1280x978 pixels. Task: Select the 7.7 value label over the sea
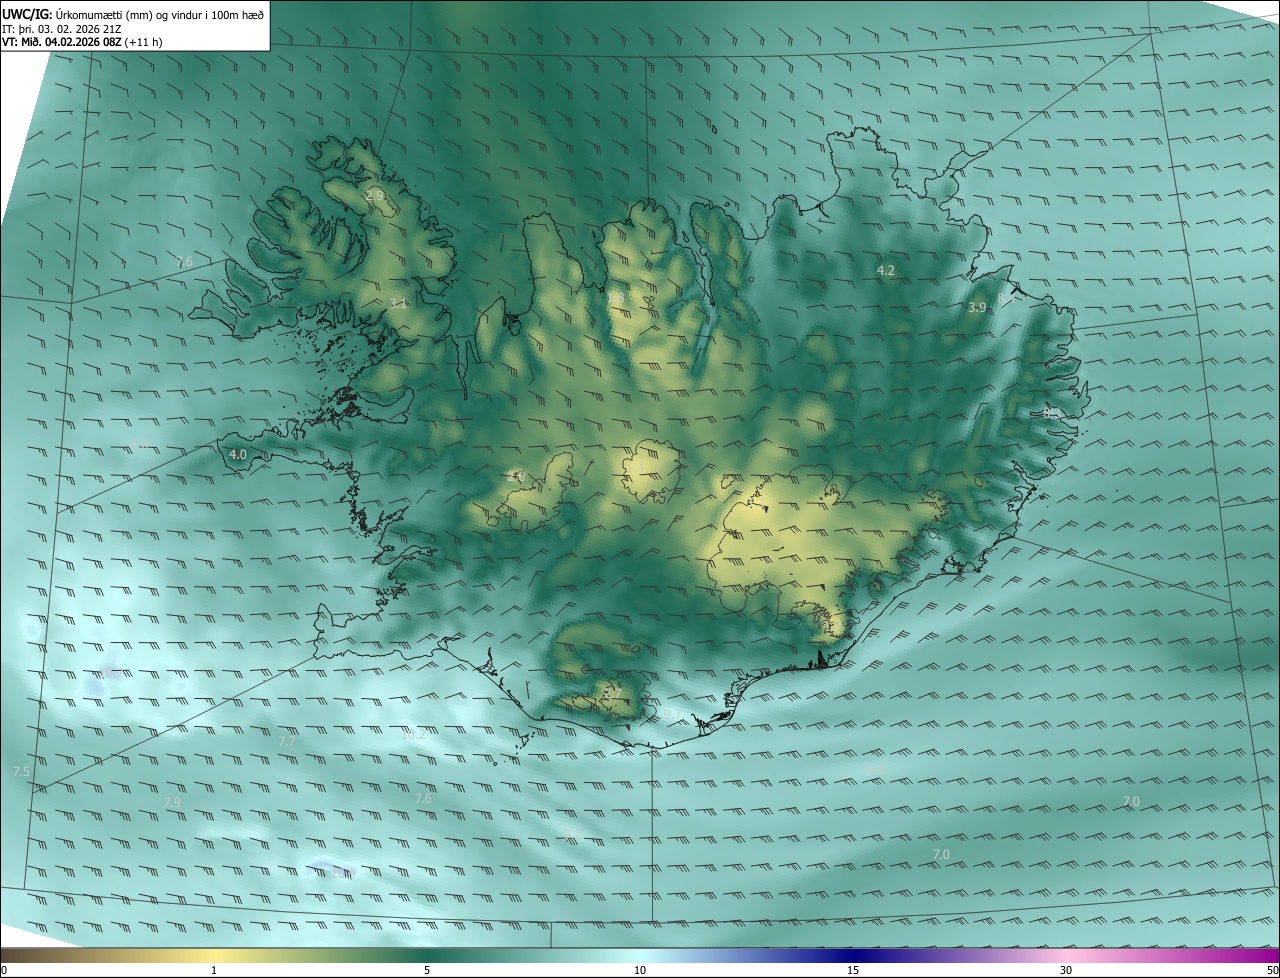[x=287, y=741]
